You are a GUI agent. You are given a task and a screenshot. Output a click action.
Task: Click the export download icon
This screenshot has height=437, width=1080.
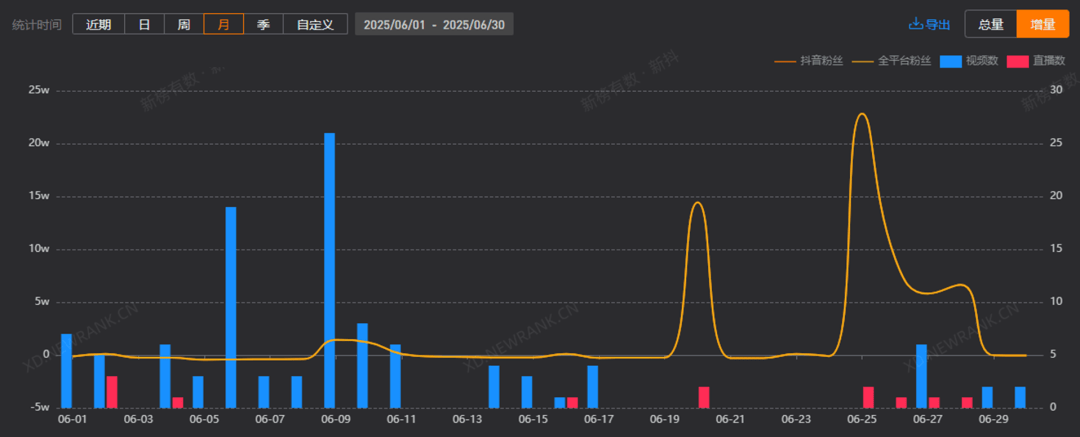point(915,24)
